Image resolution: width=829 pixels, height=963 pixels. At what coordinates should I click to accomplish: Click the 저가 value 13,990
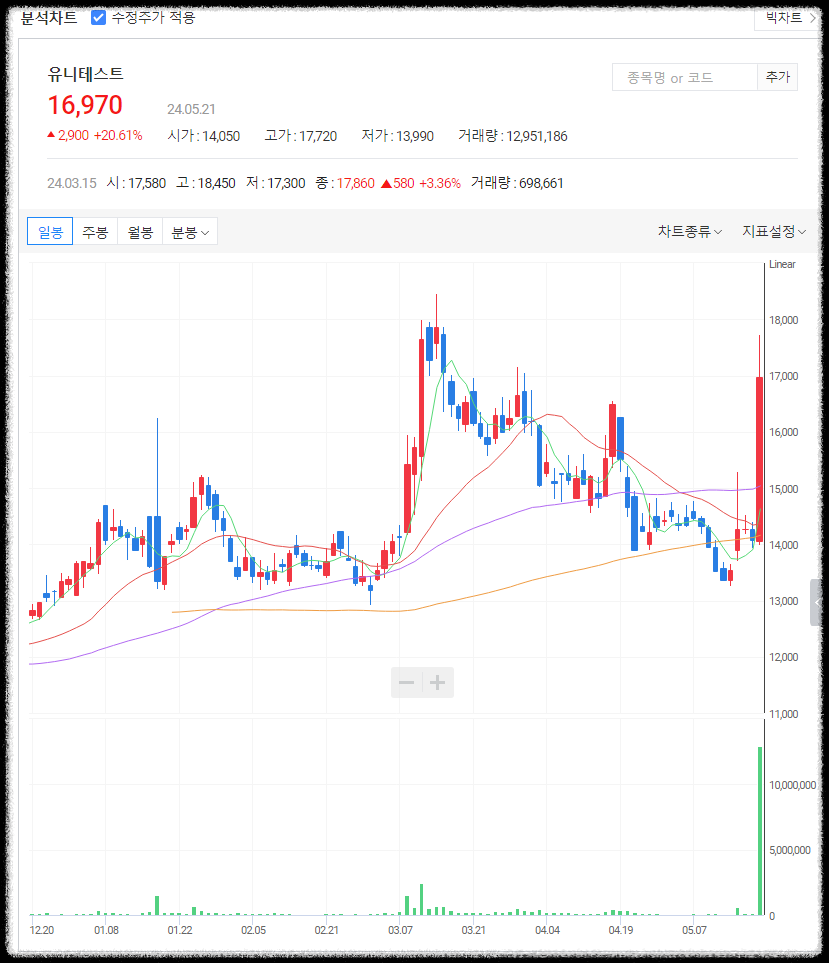tap(414, 136)
